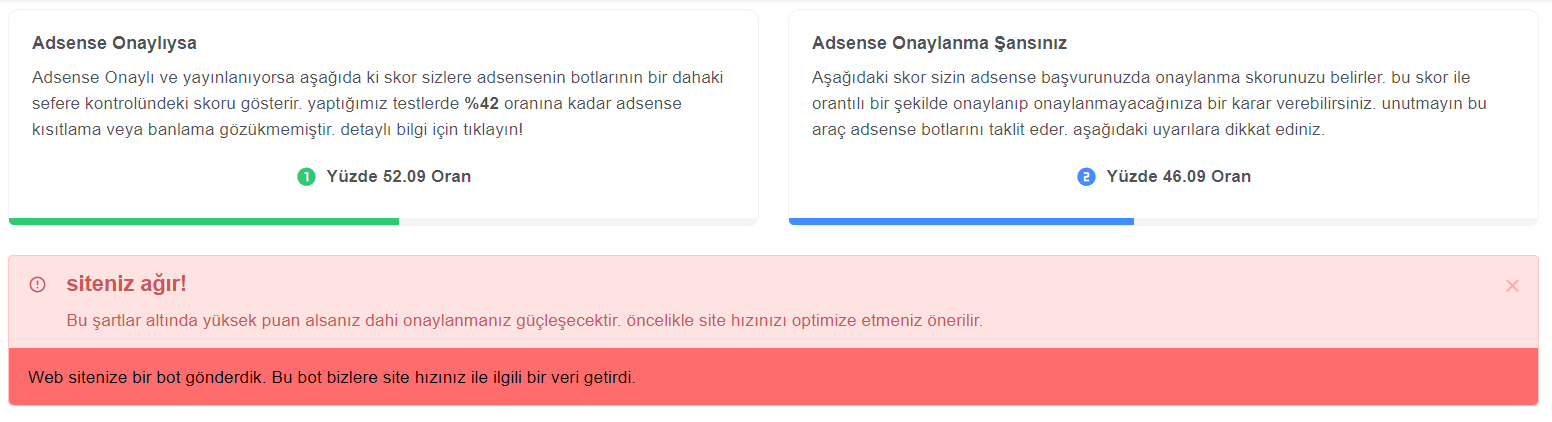Dismiss the 'siteniz ağır!' alert with X
The width and height of the screenshot is (1552, 422).
click(1512, 286)
